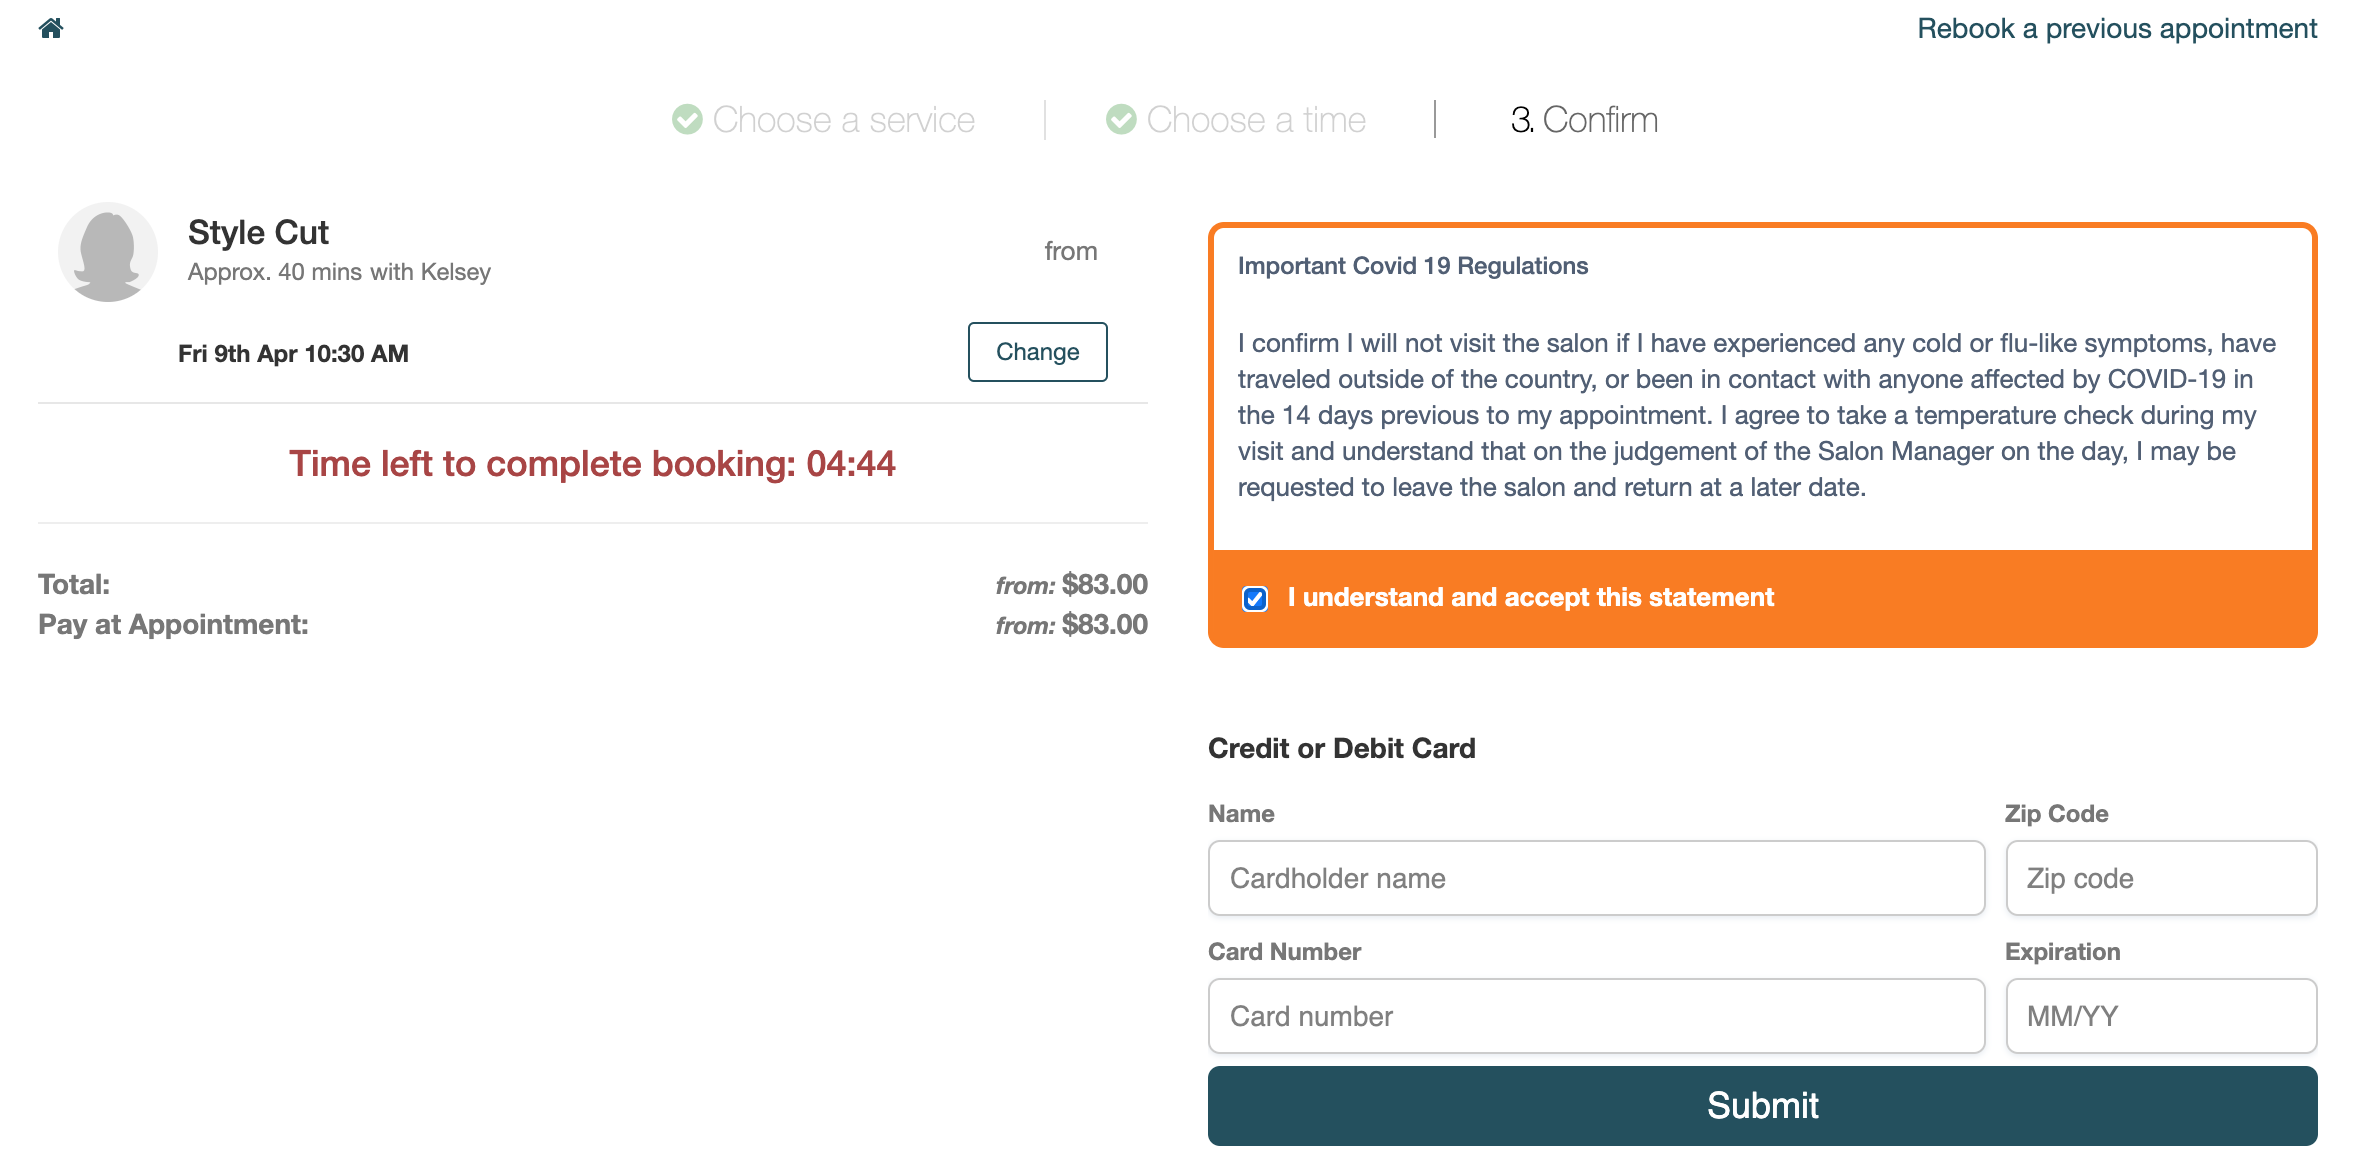
Task: Click the MM/YY expiration field
Action: (2161, 1016)
